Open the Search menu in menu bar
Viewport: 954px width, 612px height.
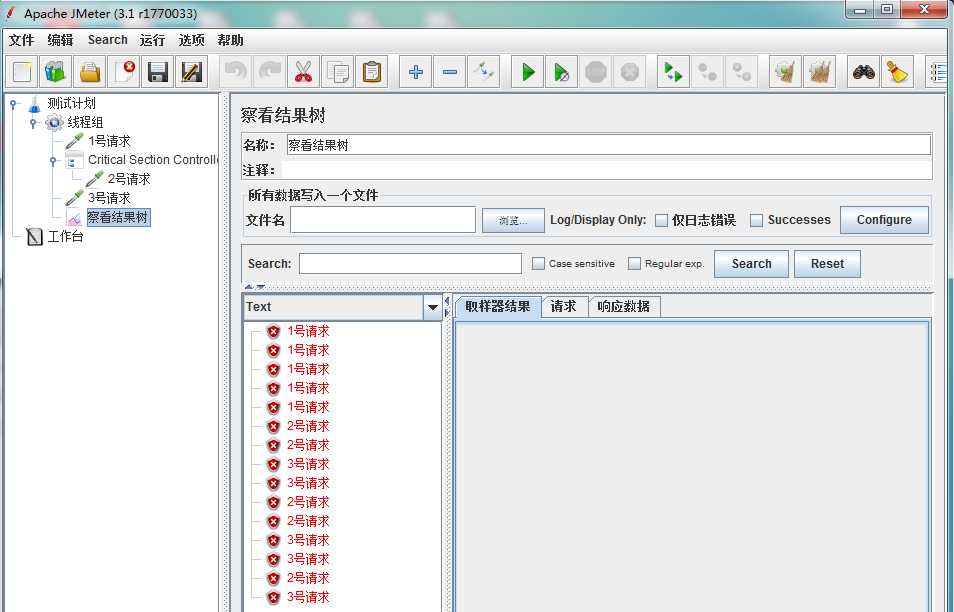point(108,40)
